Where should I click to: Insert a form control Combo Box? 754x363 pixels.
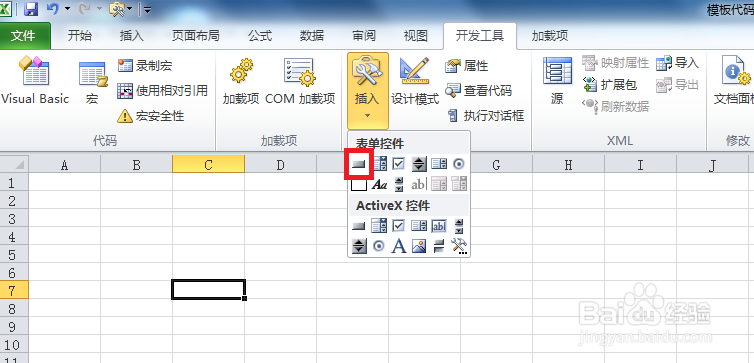(x=379, y=164)
